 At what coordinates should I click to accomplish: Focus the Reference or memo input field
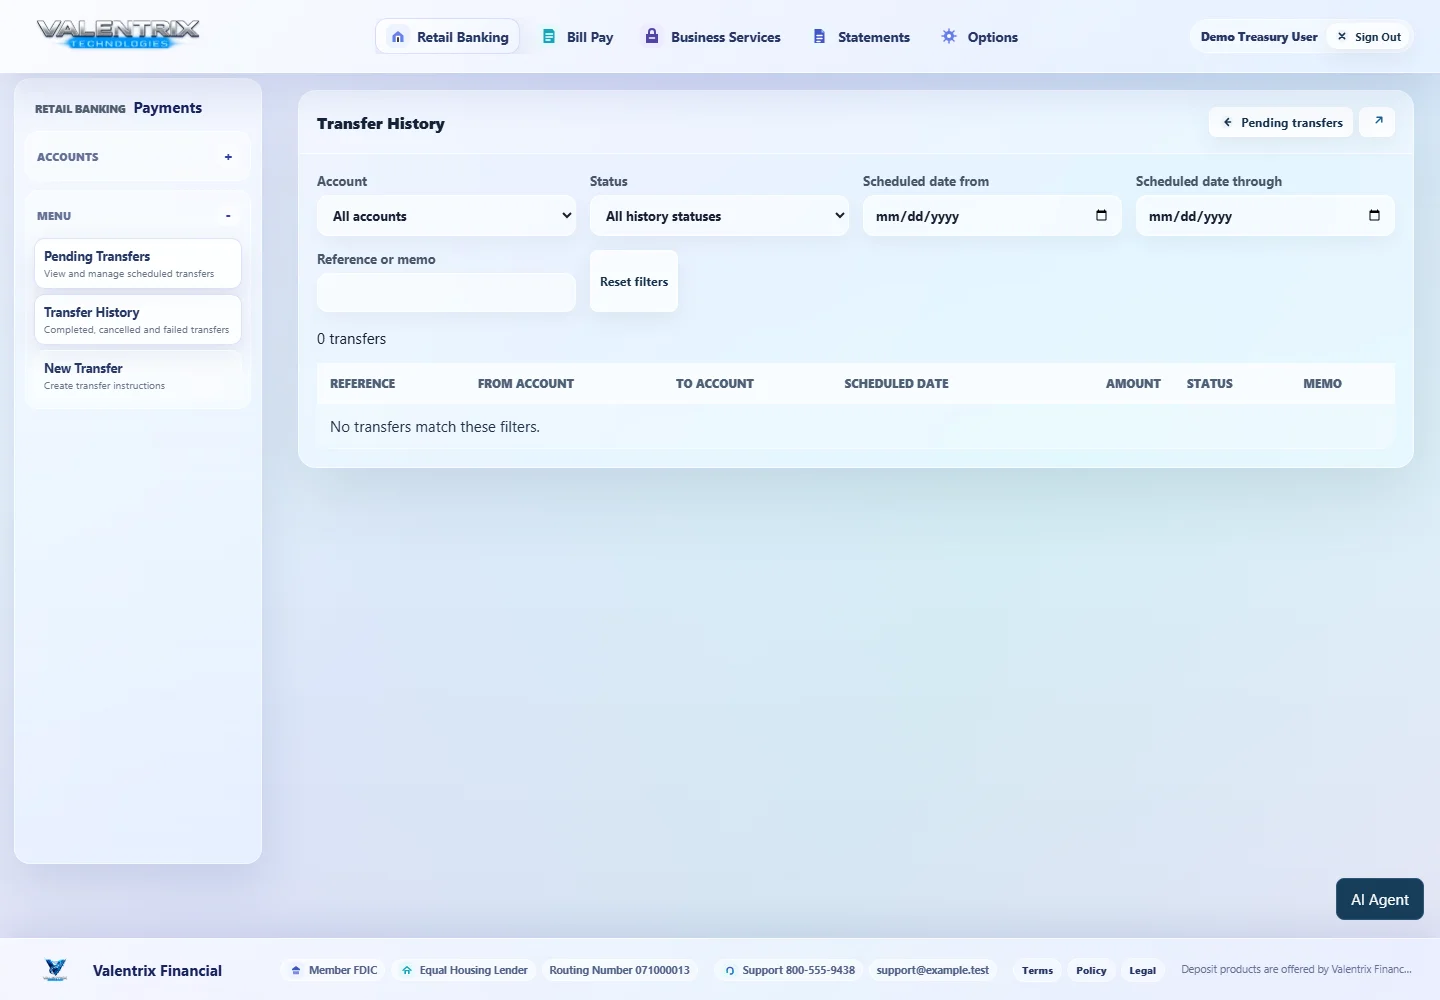coord(446,292)
